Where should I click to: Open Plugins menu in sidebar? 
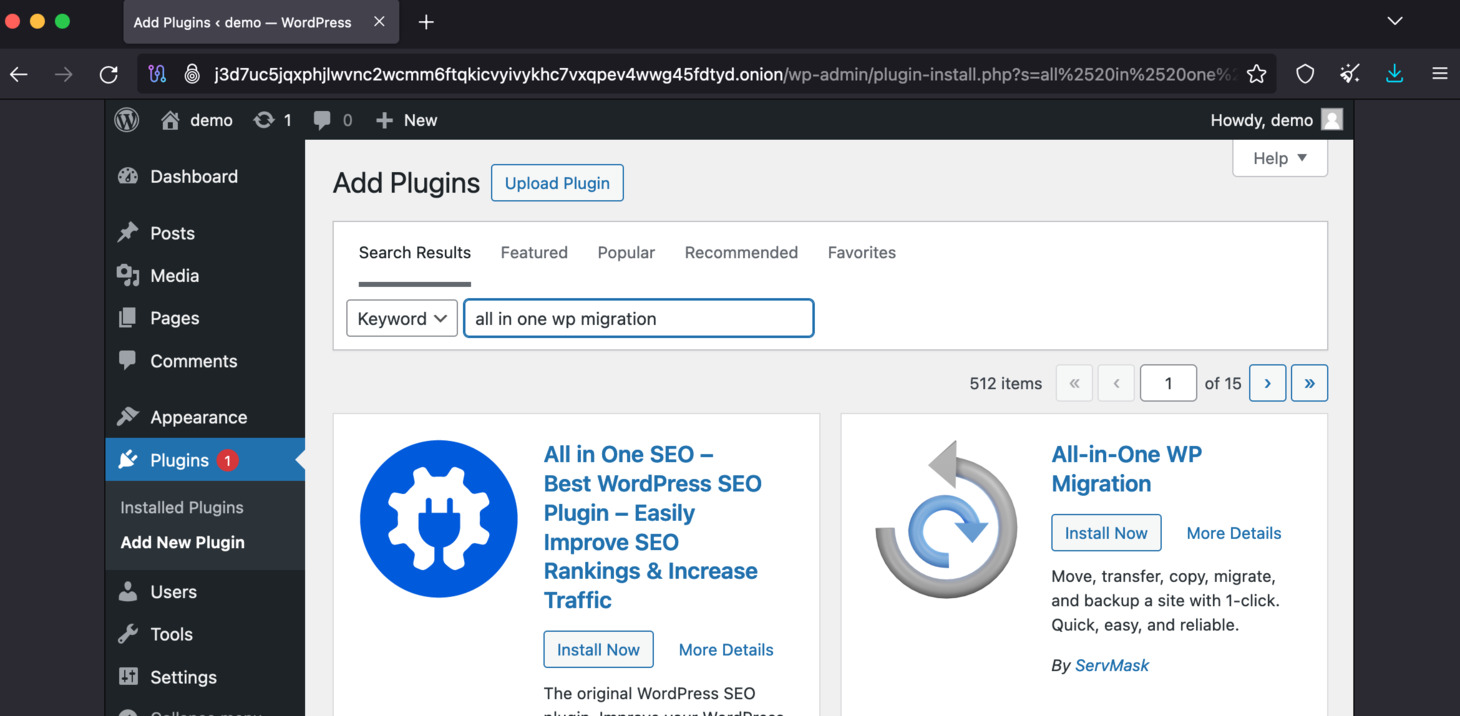tap(205, 460)
